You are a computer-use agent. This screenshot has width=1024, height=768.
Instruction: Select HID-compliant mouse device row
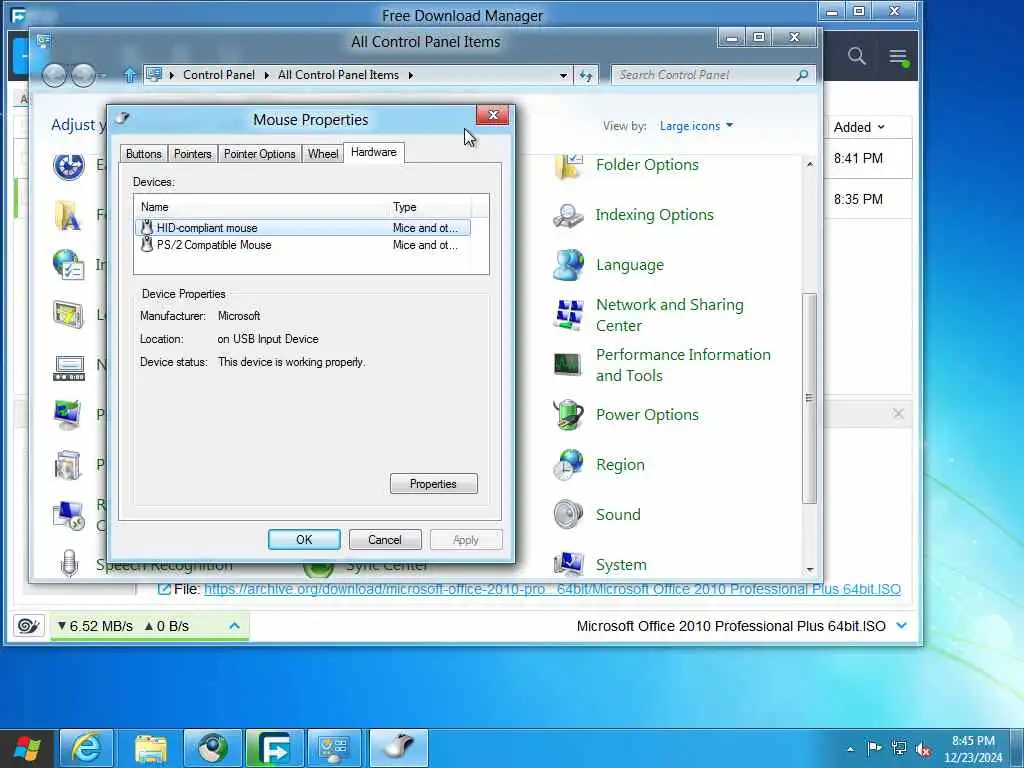pos(302,228)
